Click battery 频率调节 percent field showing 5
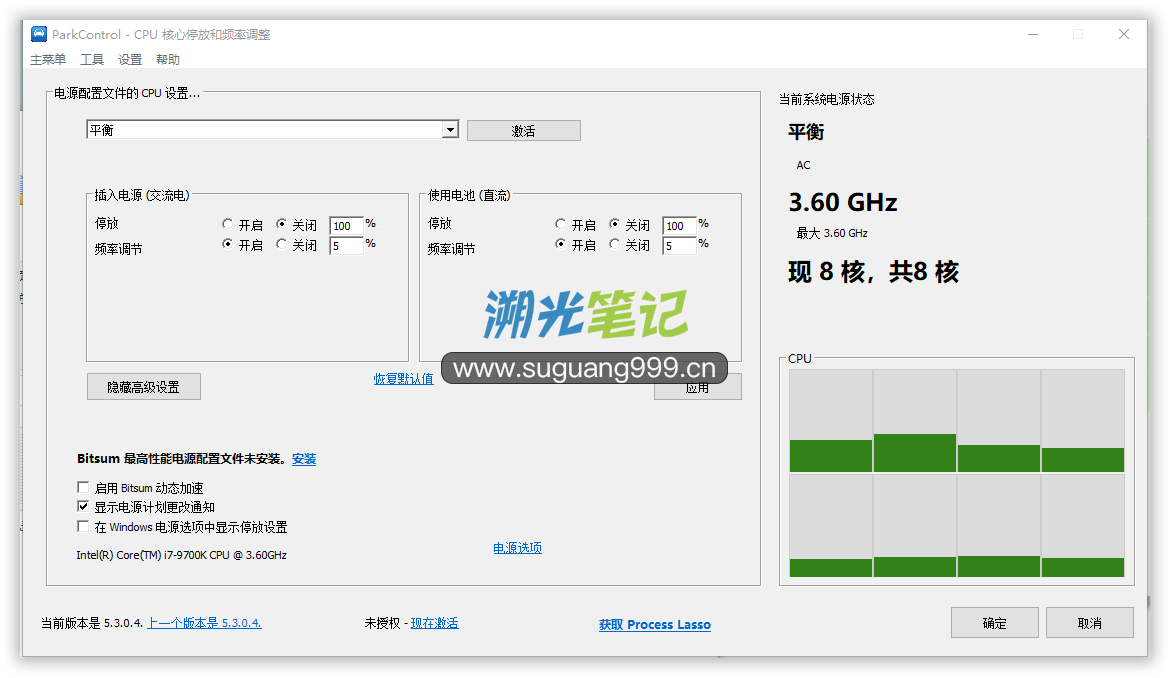 pos(679,245)
